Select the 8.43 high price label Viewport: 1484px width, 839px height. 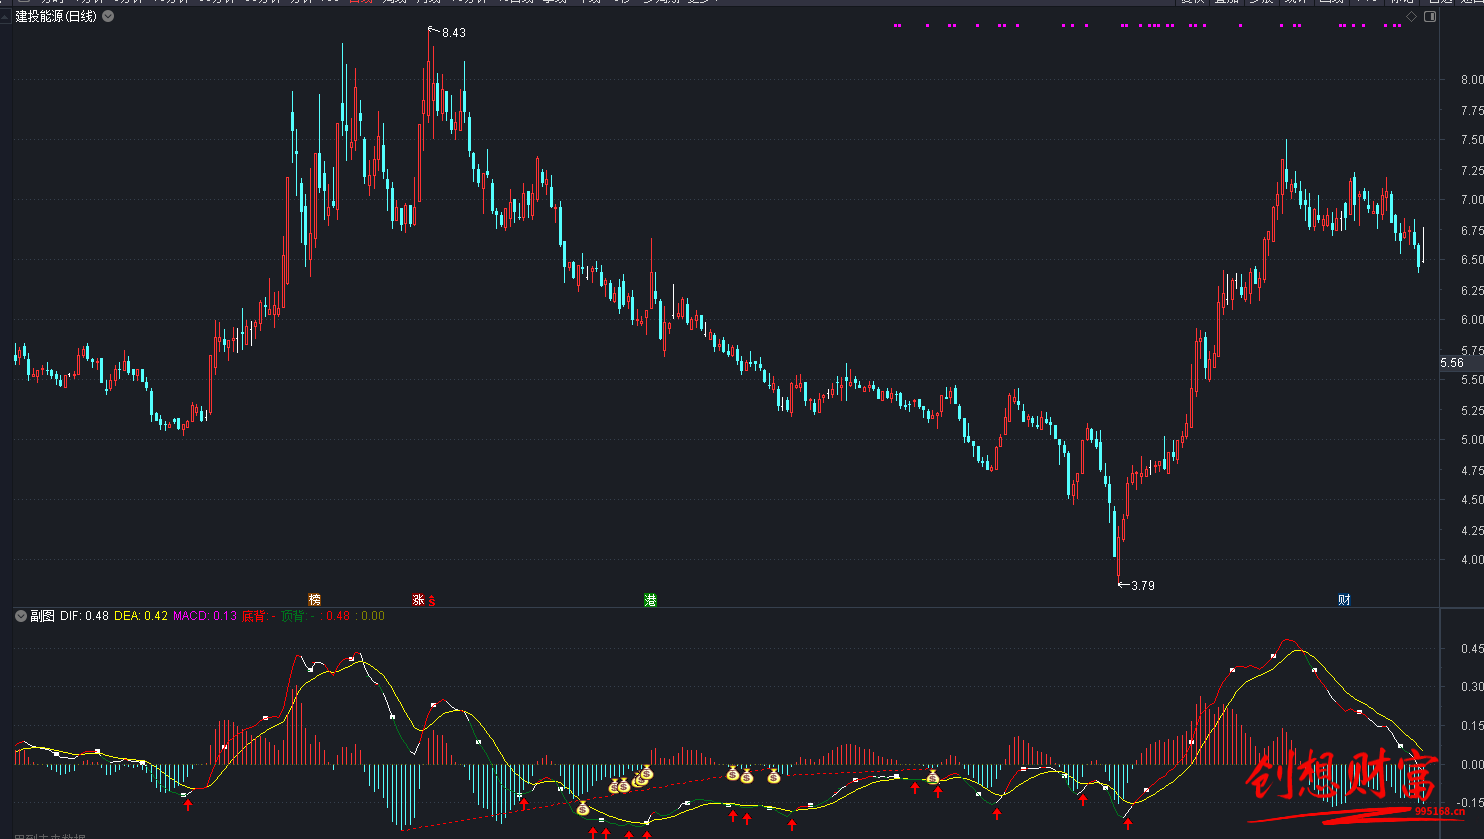pos(453,33)
